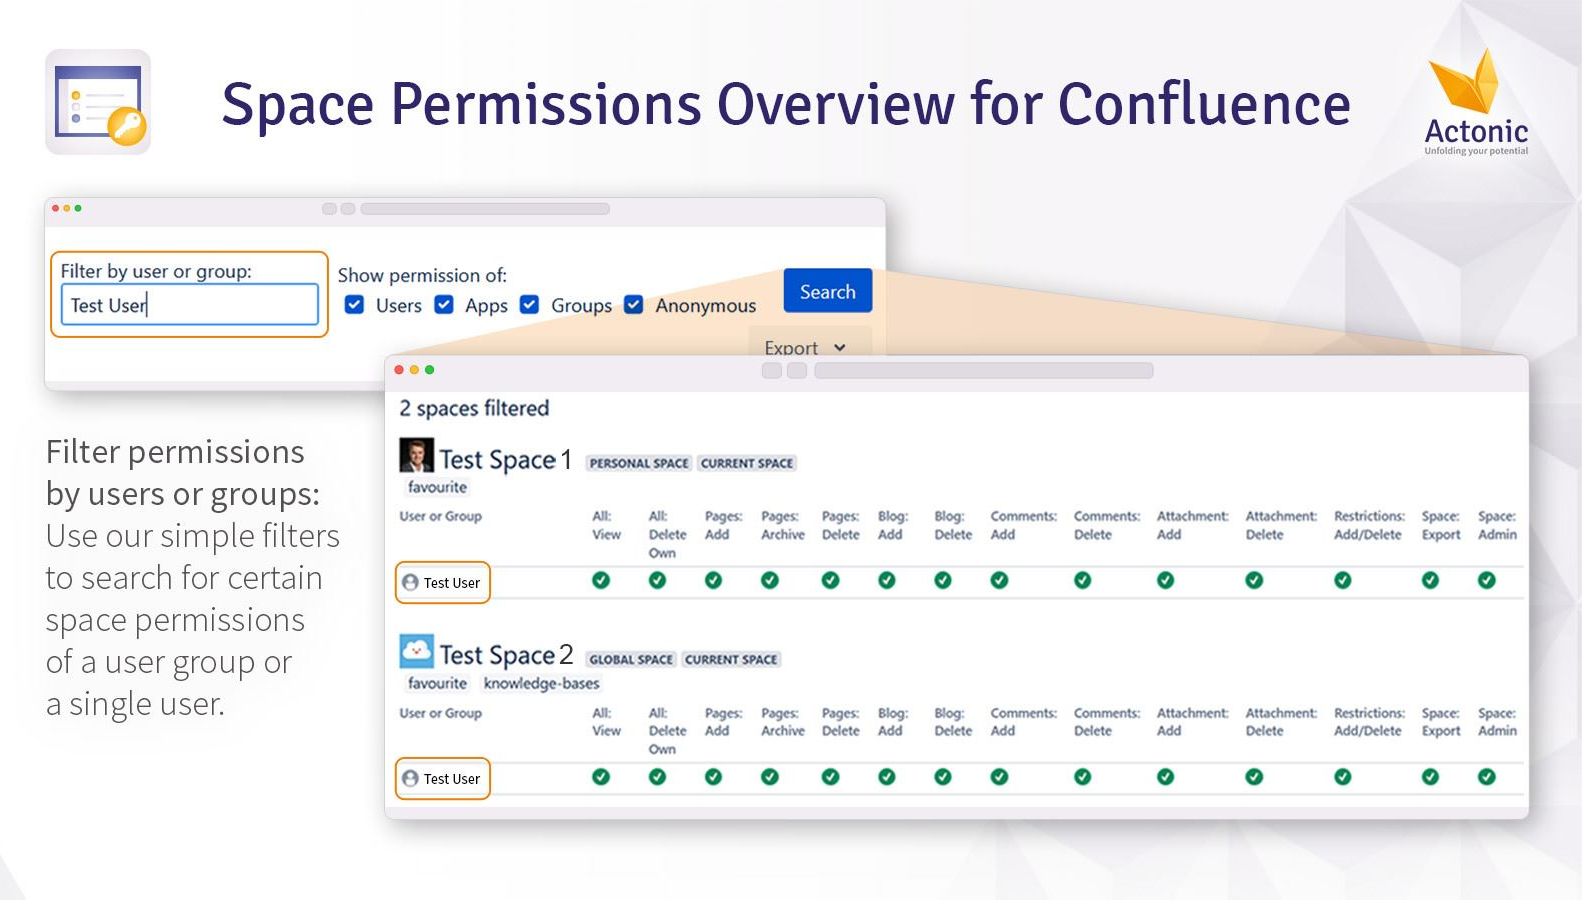Viewport: 1582px width, 900px height.
Task: Click Space Export checkmark in Test Space 2
Action: 1431,777
